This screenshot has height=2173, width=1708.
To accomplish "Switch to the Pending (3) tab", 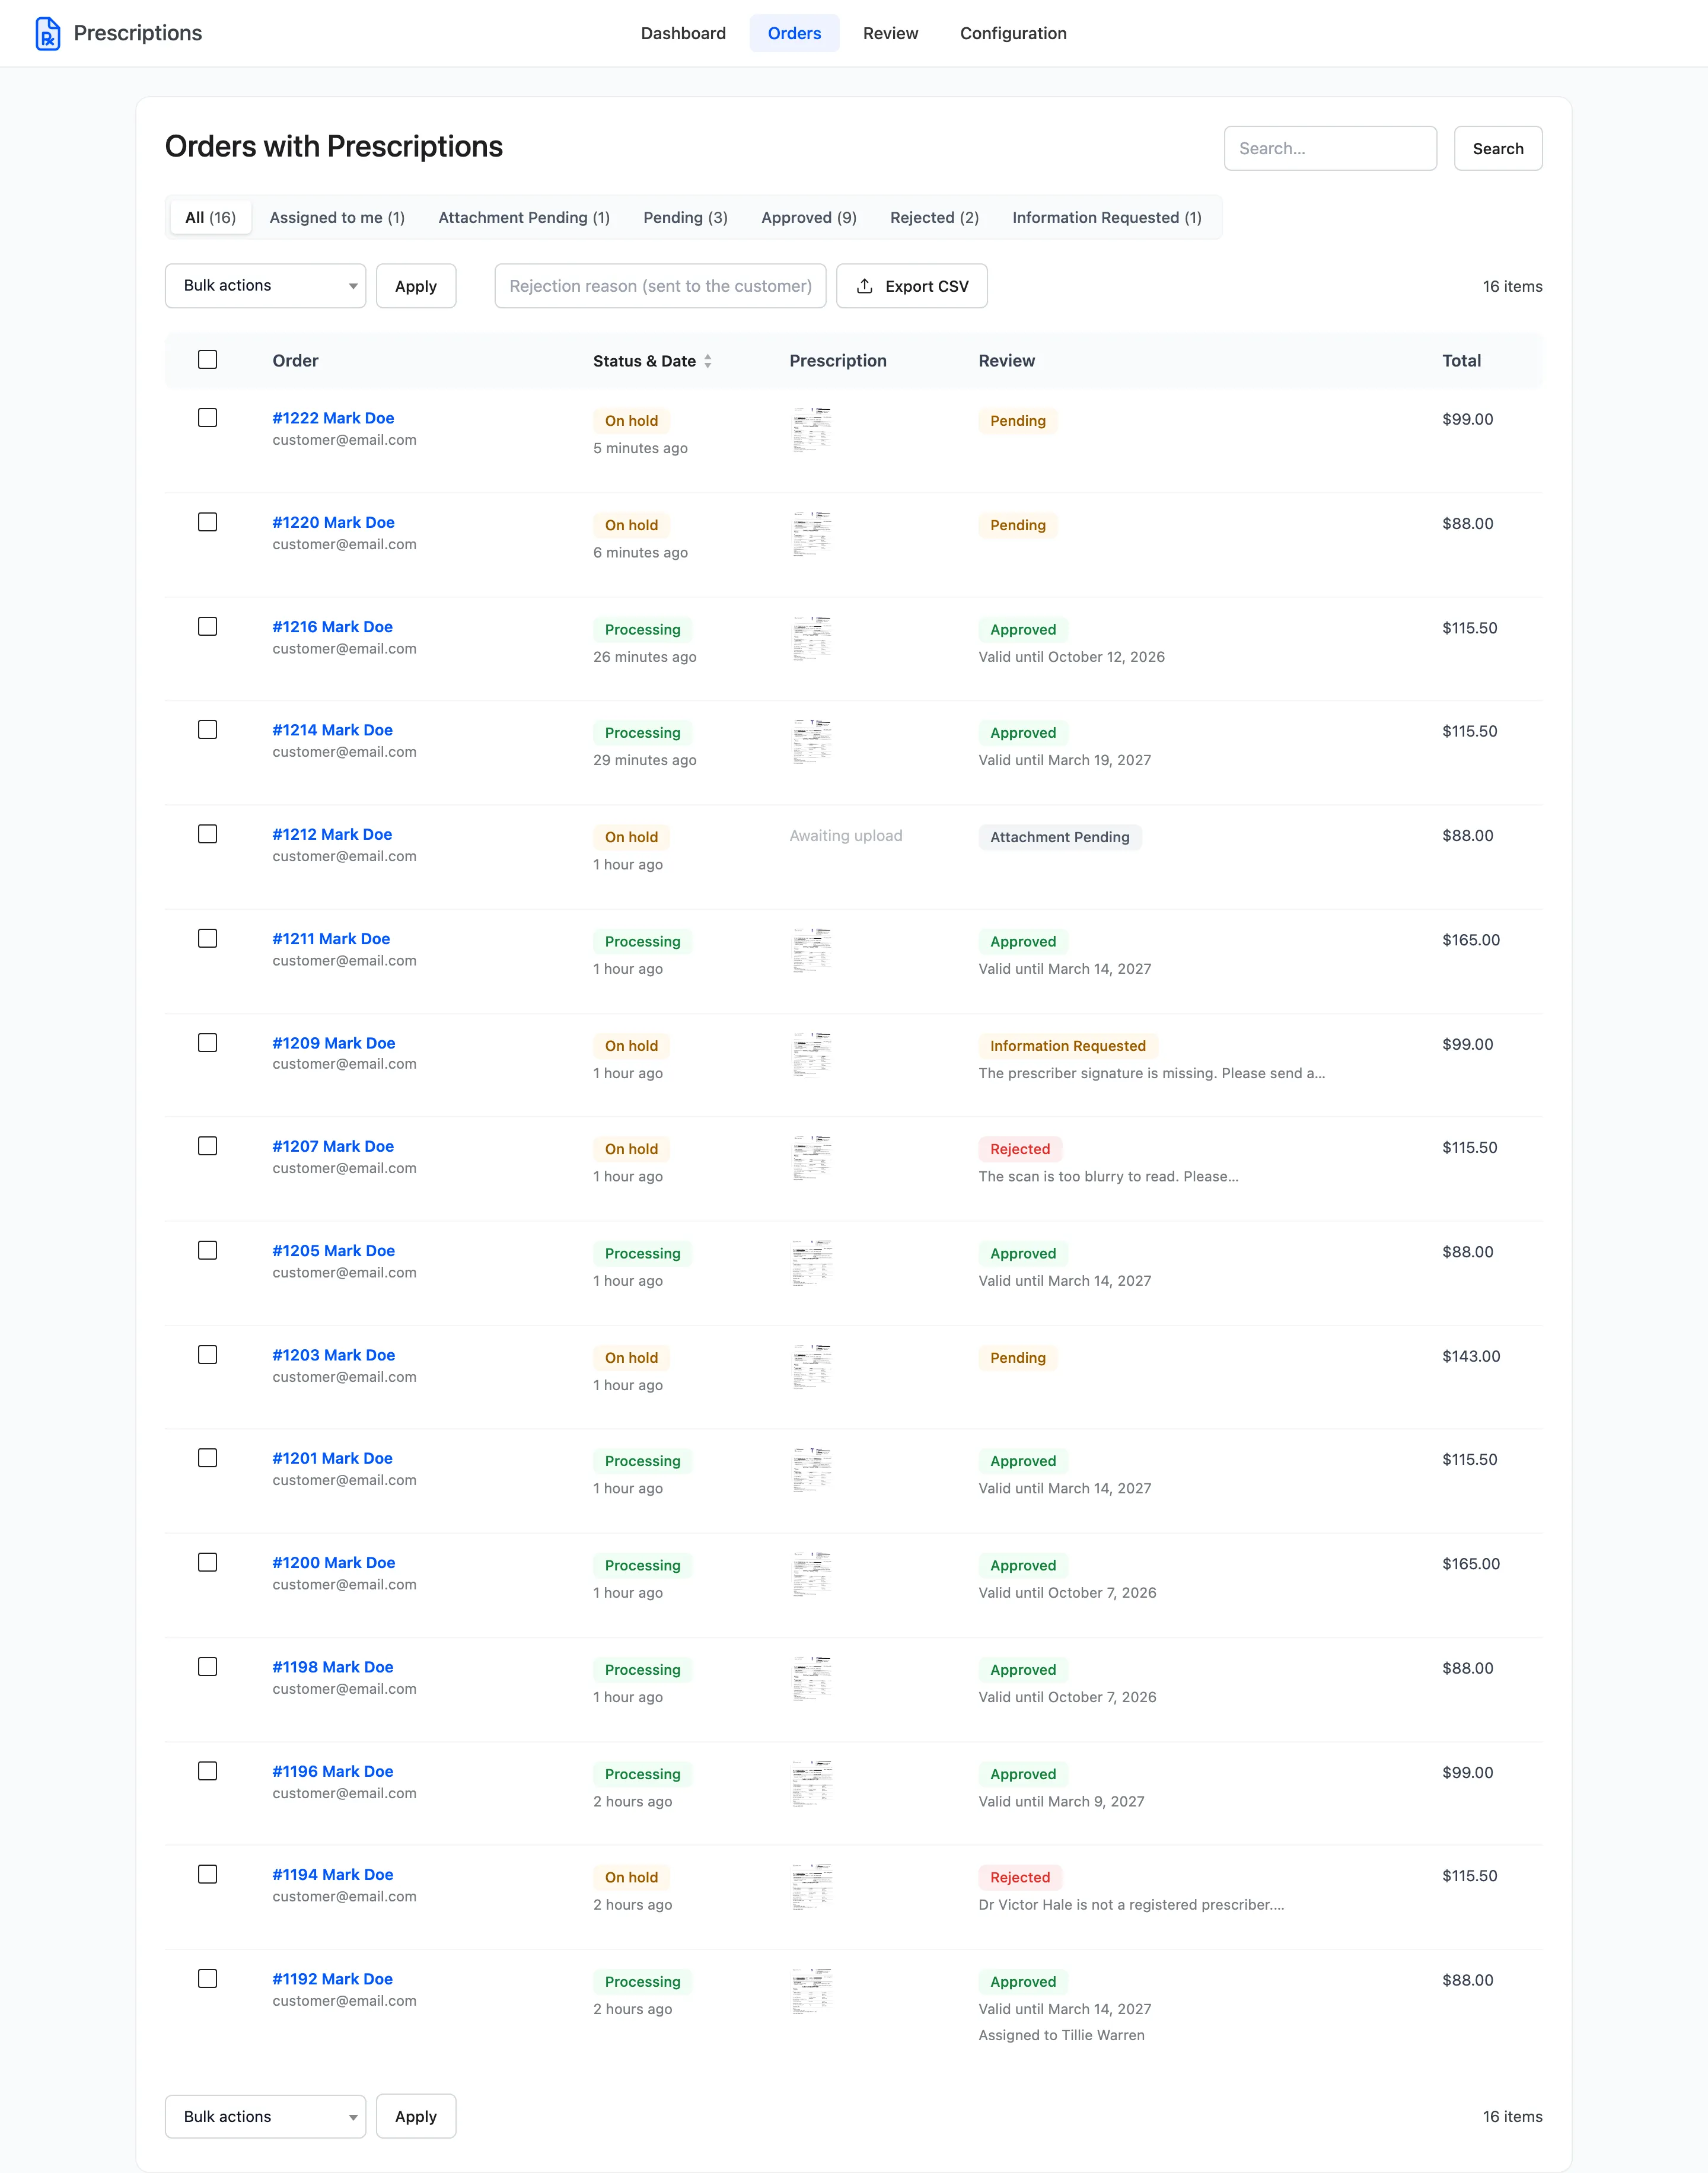I will click(x=685, y=217).
